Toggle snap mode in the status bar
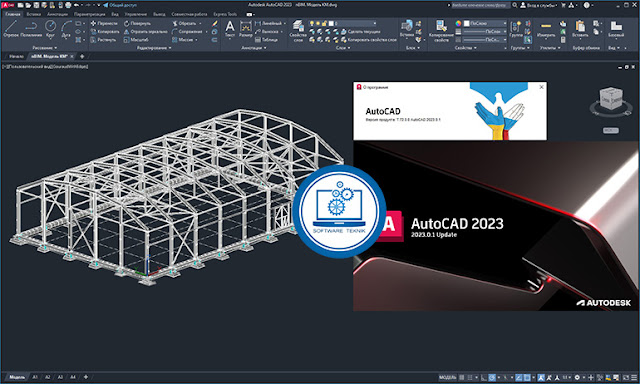640x384 pixels. coord(470,377)
